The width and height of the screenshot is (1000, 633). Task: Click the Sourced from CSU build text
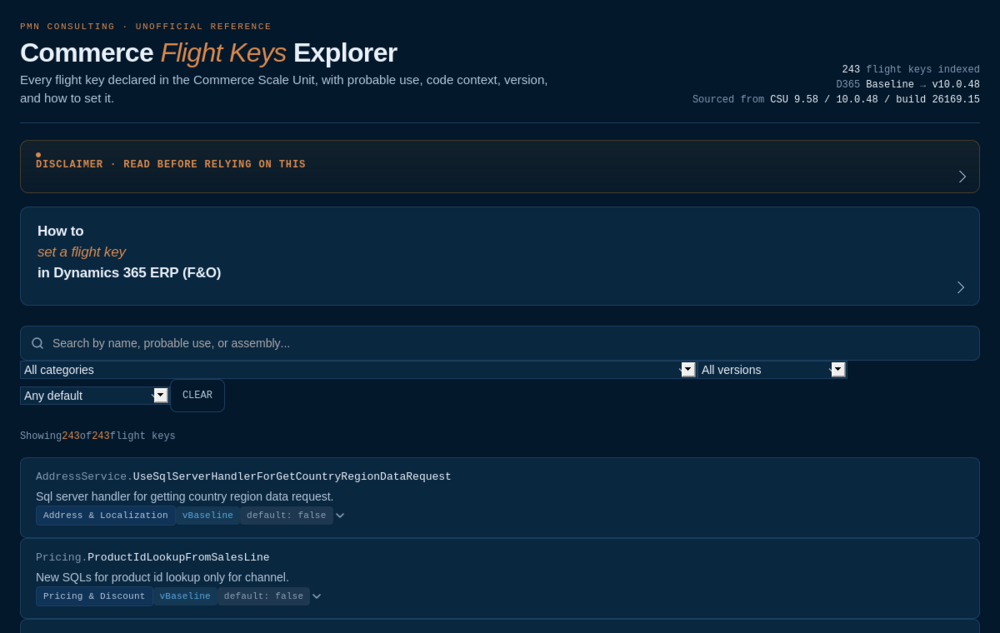(x=836, y=99)
